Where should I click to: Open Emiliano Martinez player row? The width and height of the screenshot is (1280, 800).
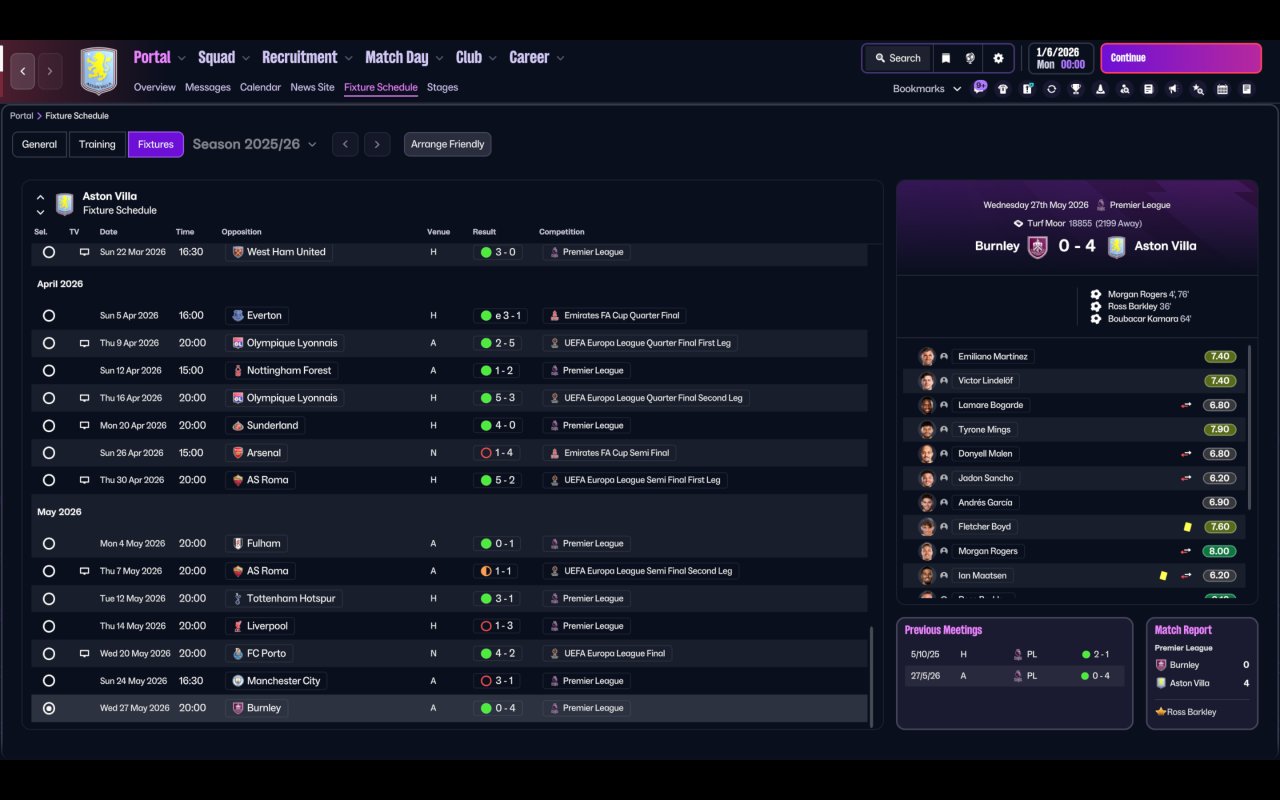pyautogui.click(x=1075, y=357)
